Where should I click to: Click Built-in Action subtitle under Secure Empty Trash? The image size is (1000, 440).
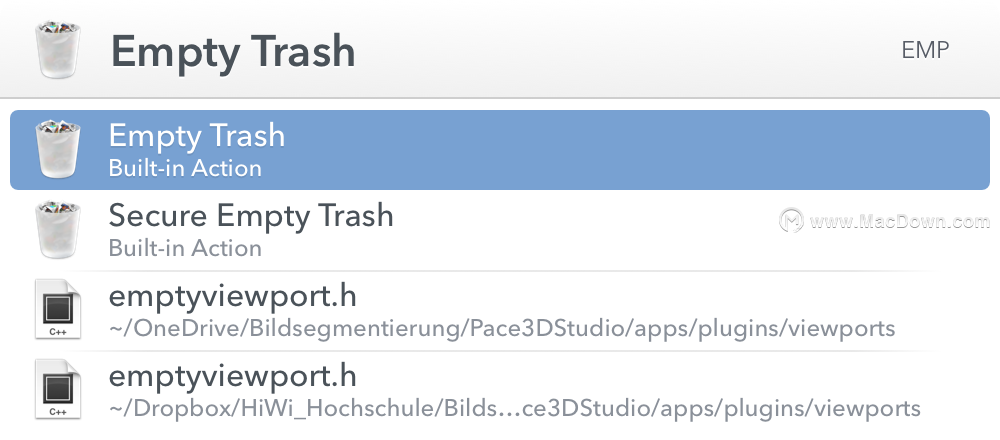point(185,248)
